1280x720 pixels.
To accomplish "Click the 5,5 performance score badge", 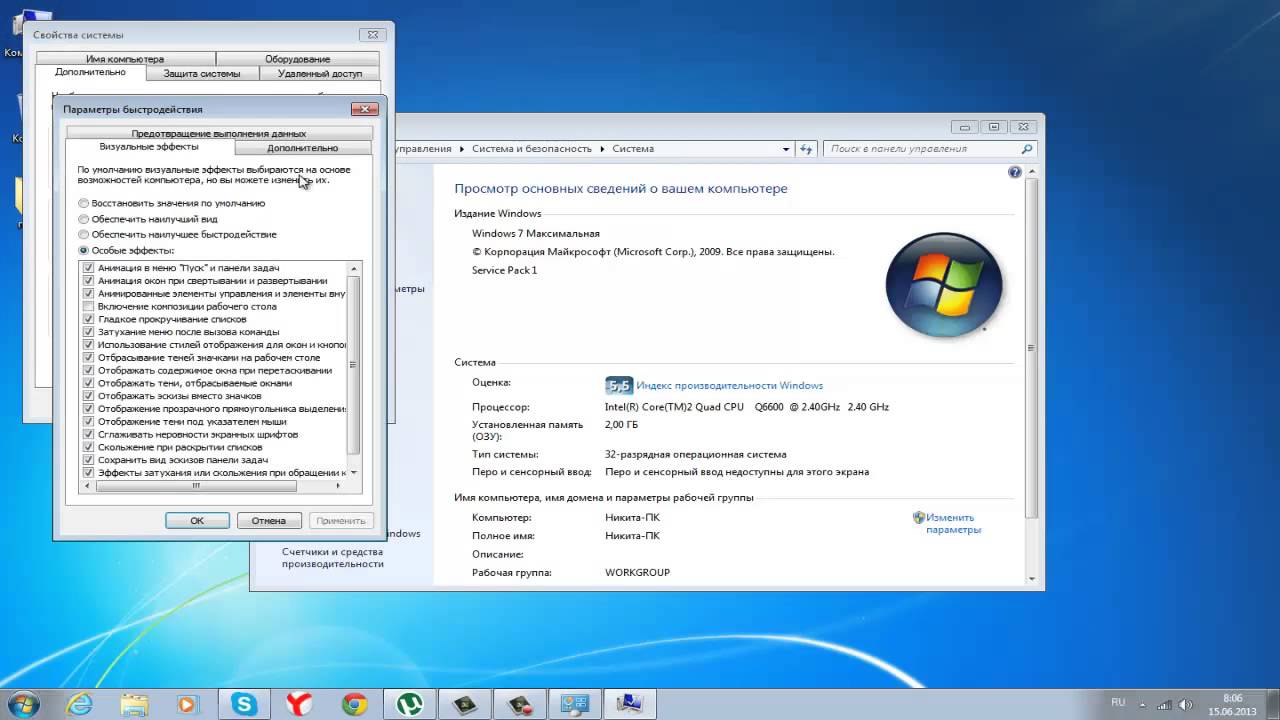I will pos(619,385).
